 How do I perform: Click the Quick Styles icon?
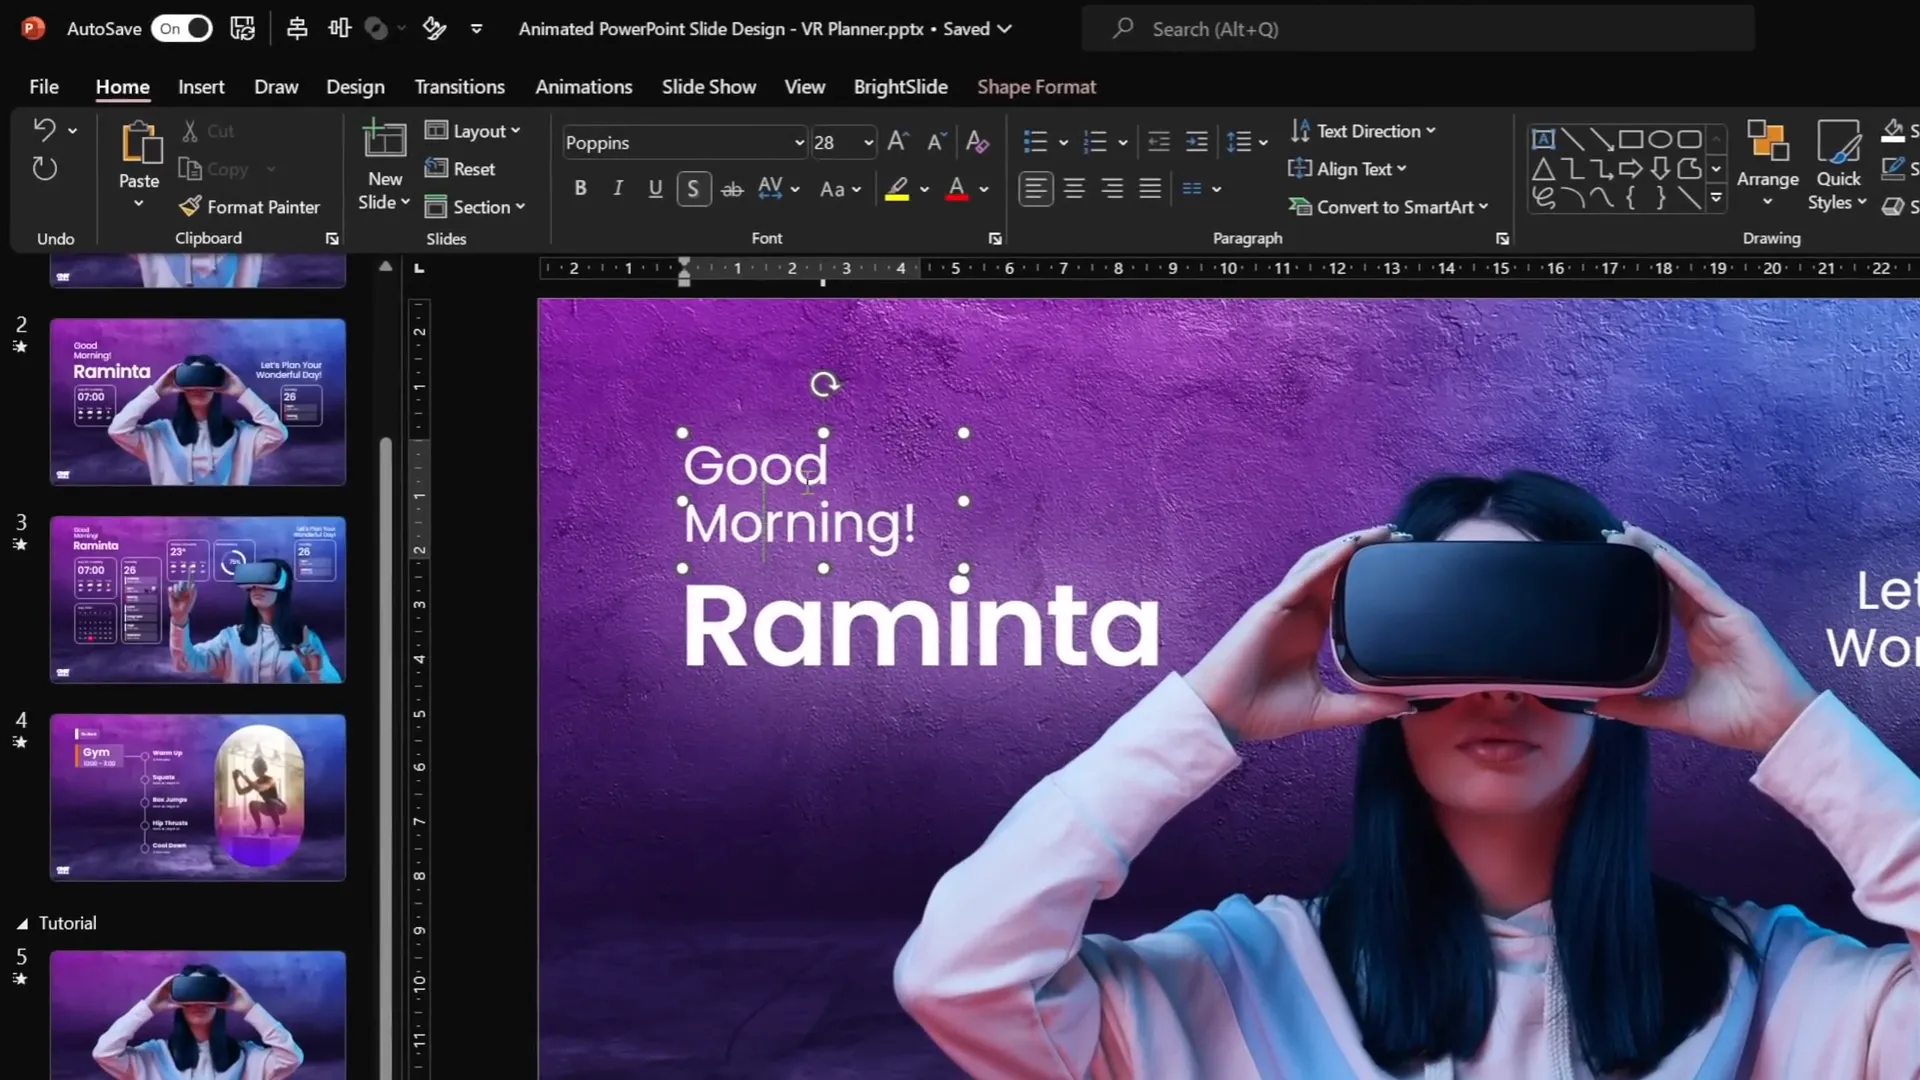click(x=1838, y=141)
